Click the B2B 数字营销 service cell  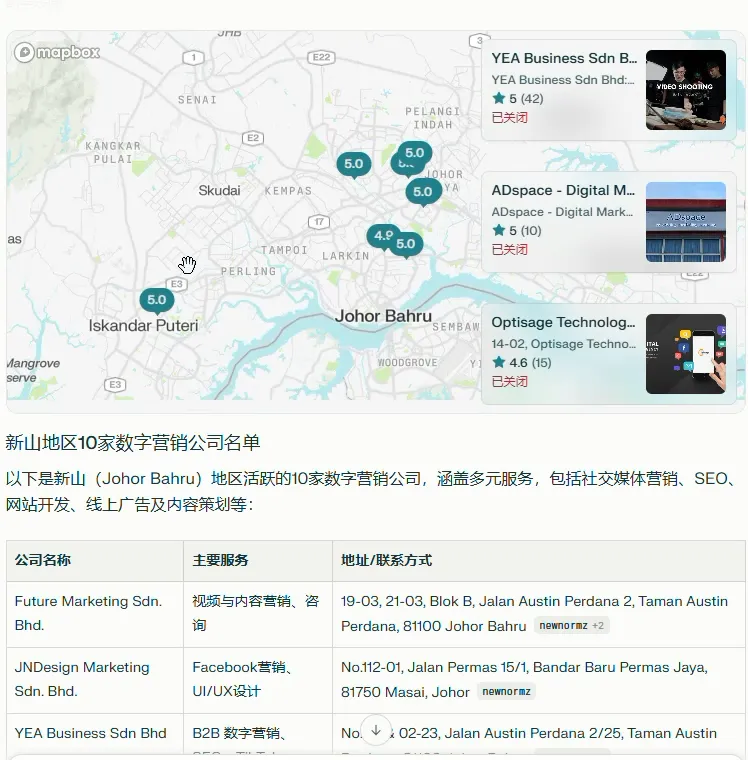tap(258, 733)
